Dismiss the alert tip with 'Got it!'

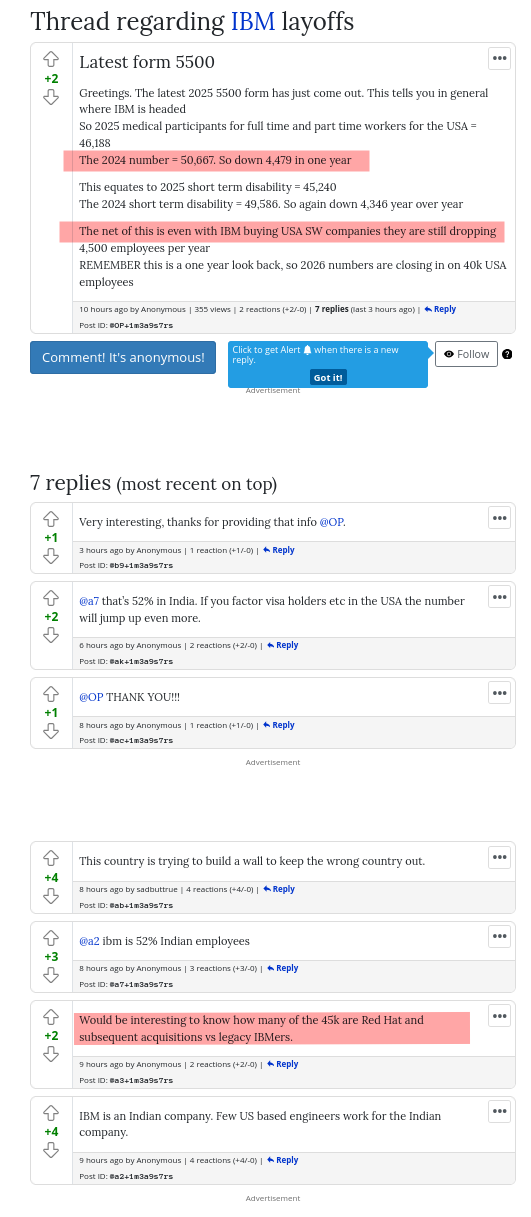click(x=328, y=377)
